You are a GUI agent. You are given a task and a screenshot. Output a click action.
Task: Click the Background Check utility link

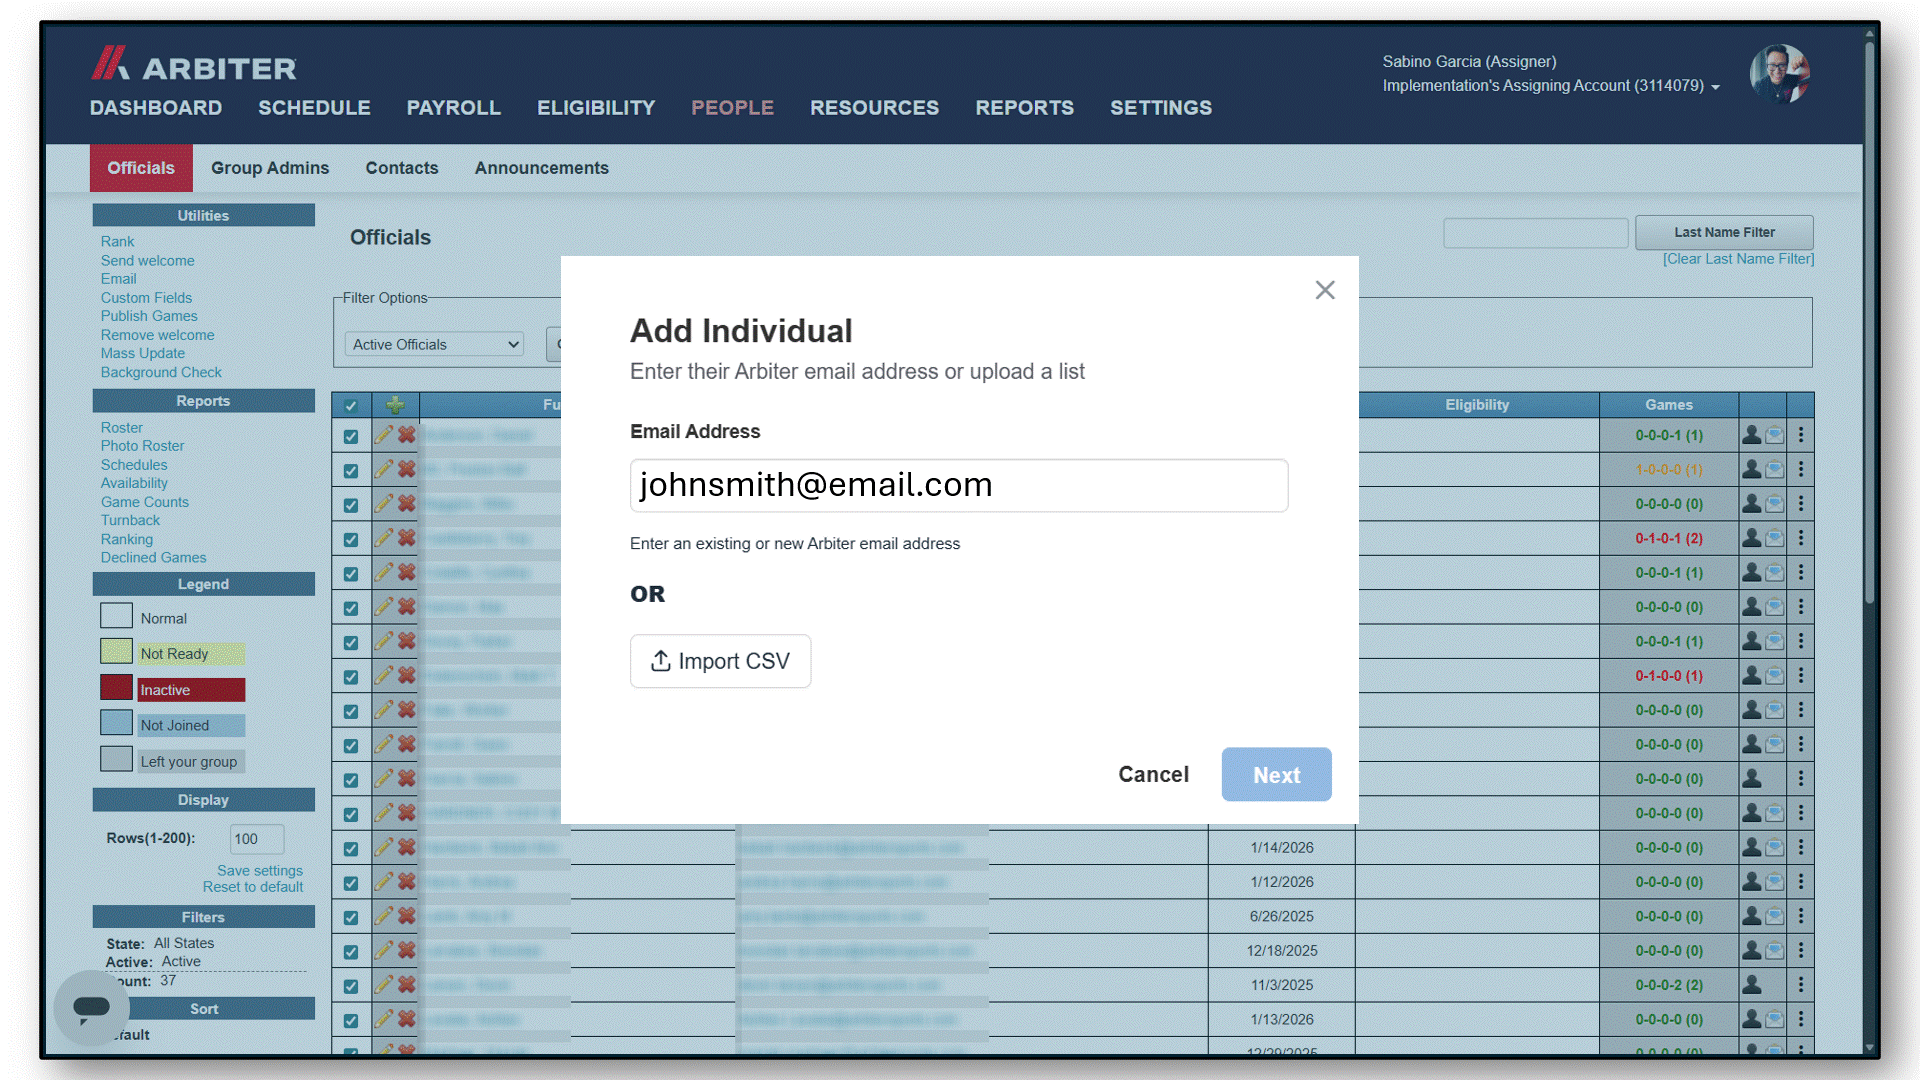tap(161, 372)
